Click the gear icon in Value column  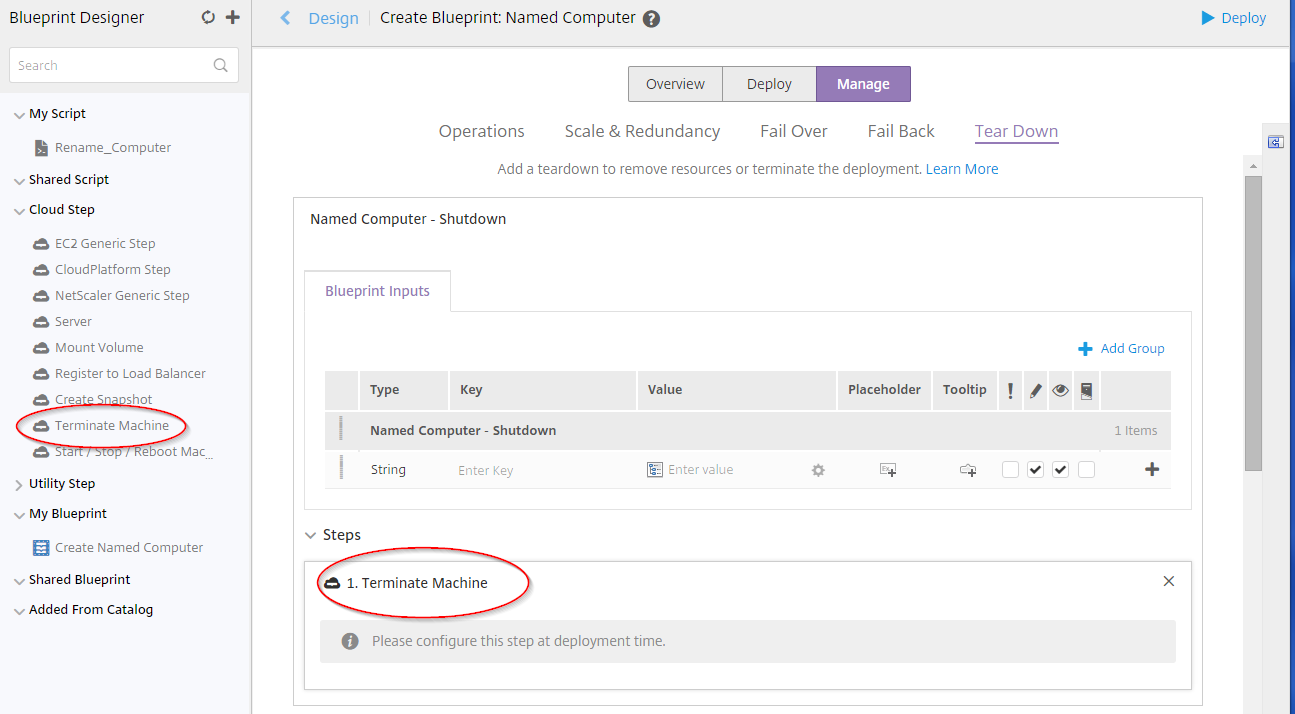click(x=818, y=470)
